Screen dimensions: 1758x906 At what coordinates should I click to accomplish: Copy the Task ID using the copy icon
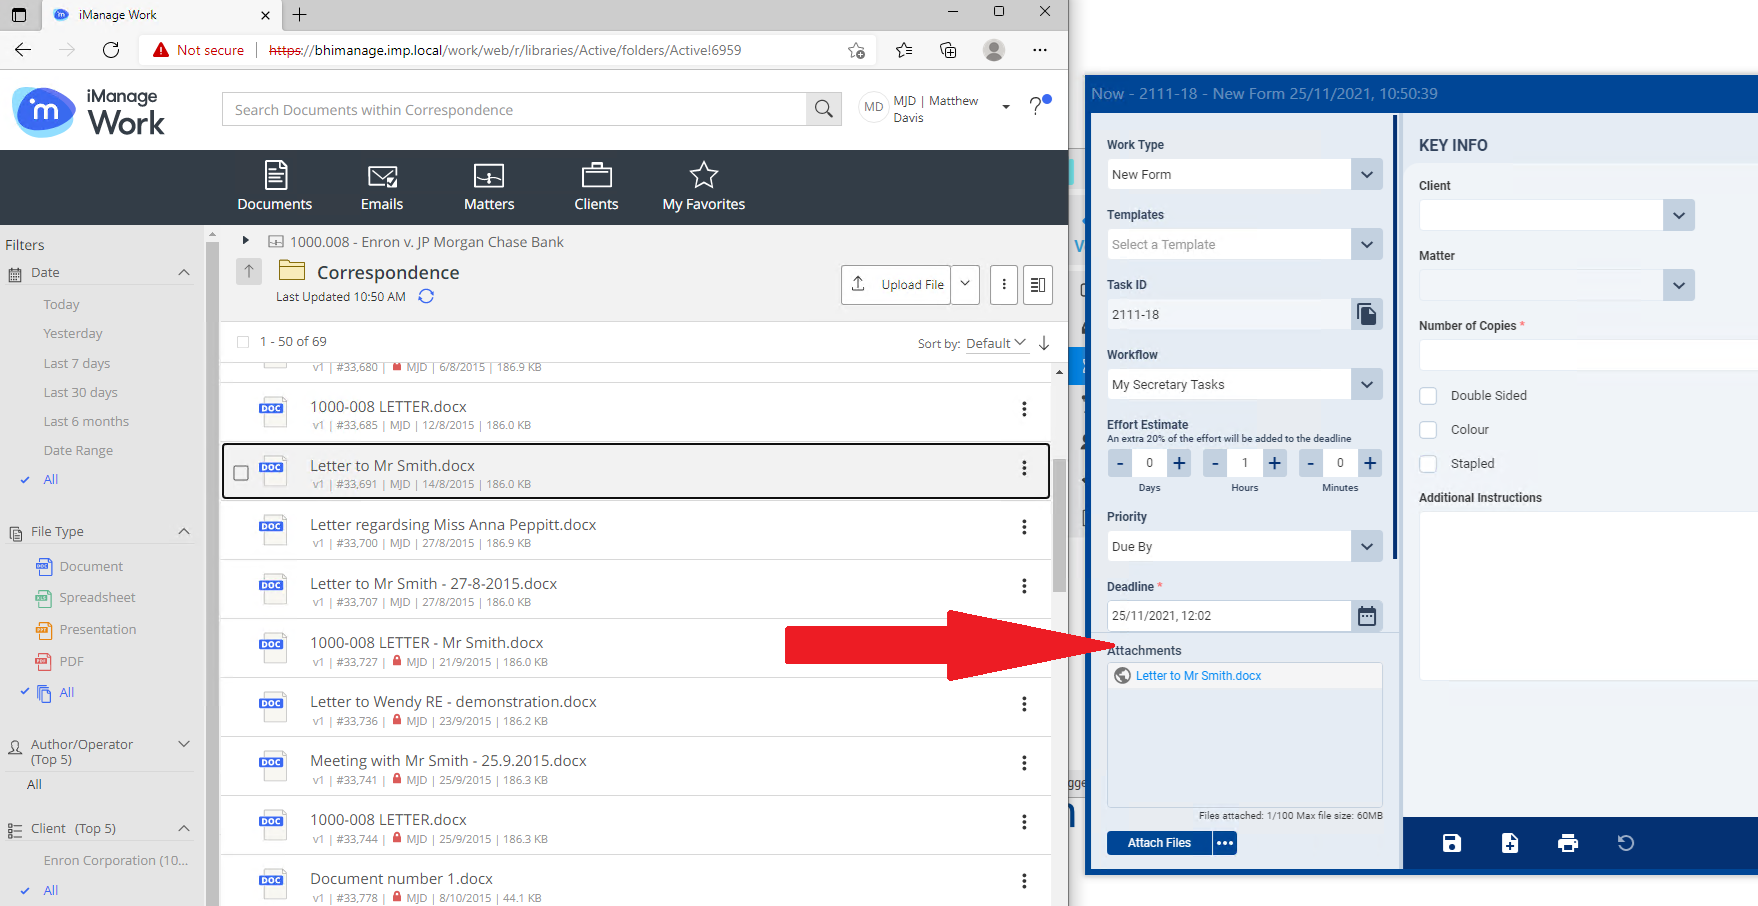point(1366,314)
